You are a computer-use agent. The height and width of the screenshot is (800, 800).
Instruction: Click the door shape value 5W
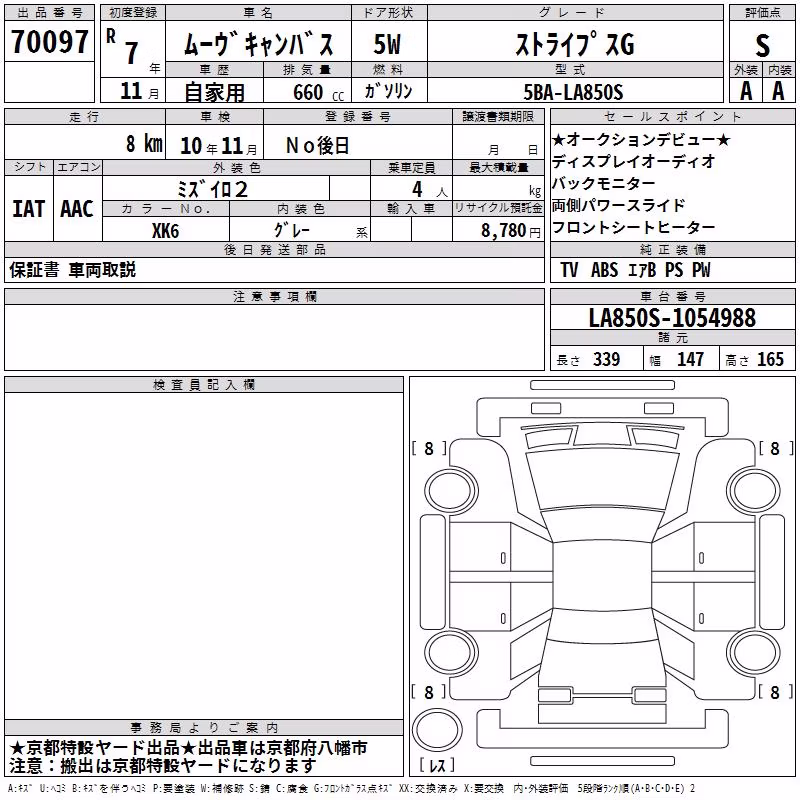pos(388,44)
